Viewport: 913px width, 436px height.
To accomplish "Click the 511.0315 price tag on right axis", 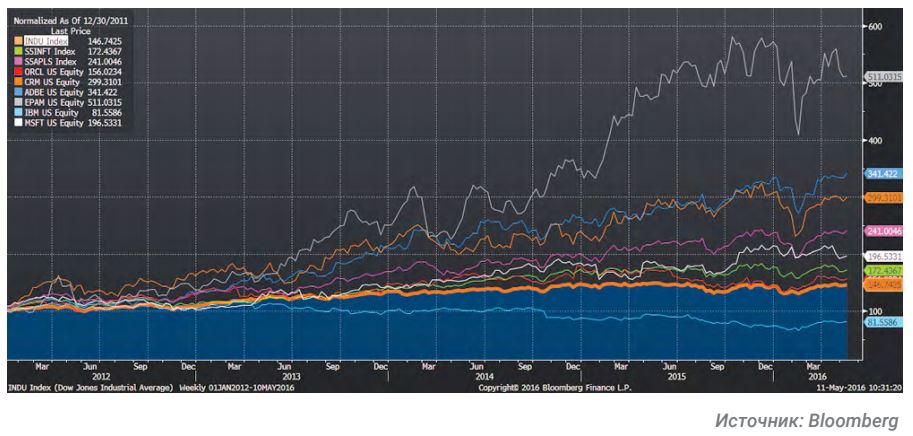I will [879, 76].
